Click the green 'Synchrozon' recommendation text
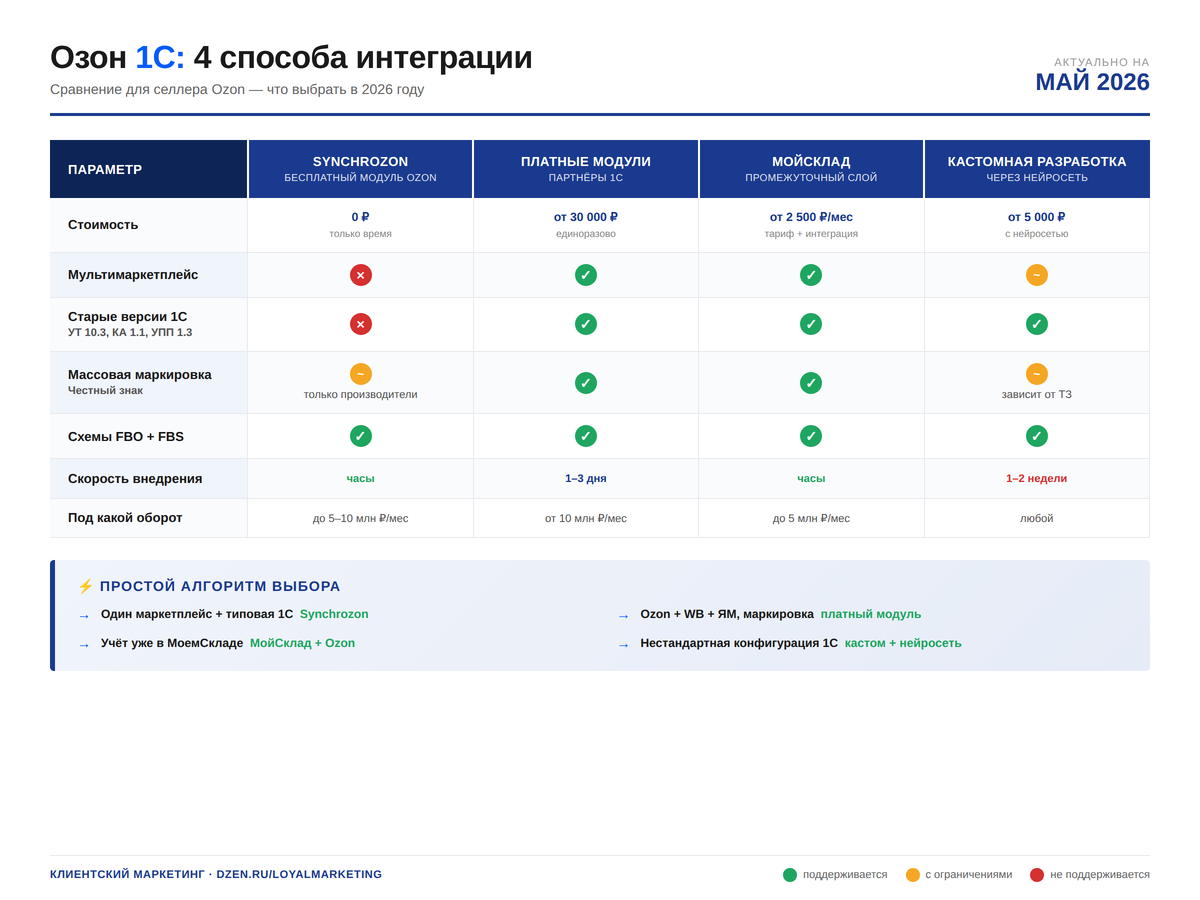 [x=334, y=614]
